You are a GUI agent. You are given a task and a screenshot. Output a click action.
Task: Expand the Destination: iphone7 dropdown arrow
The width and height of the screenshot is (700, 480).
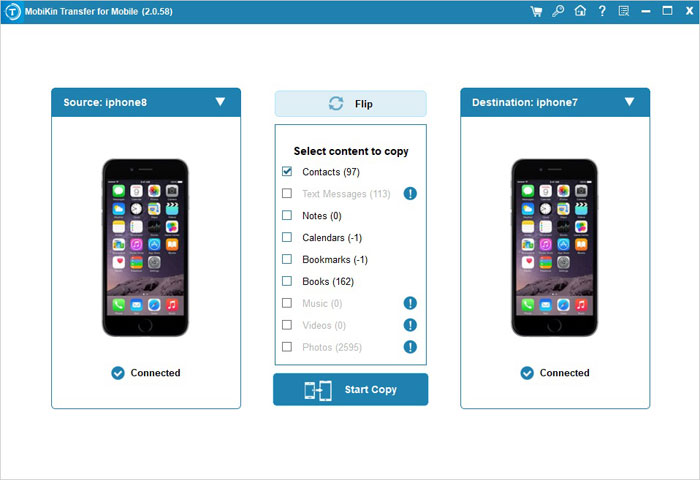(x=629, y=102)
